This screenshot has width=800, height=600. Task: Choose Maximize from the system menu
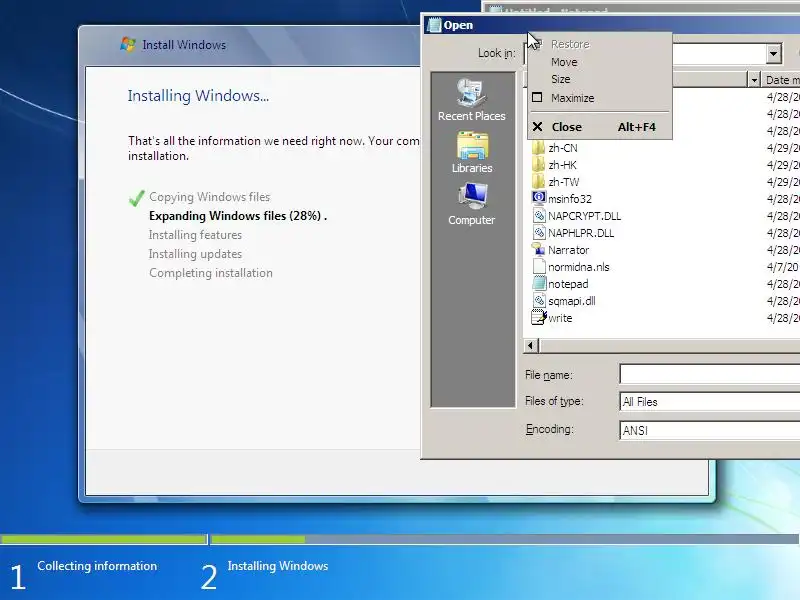pos(599,97)
